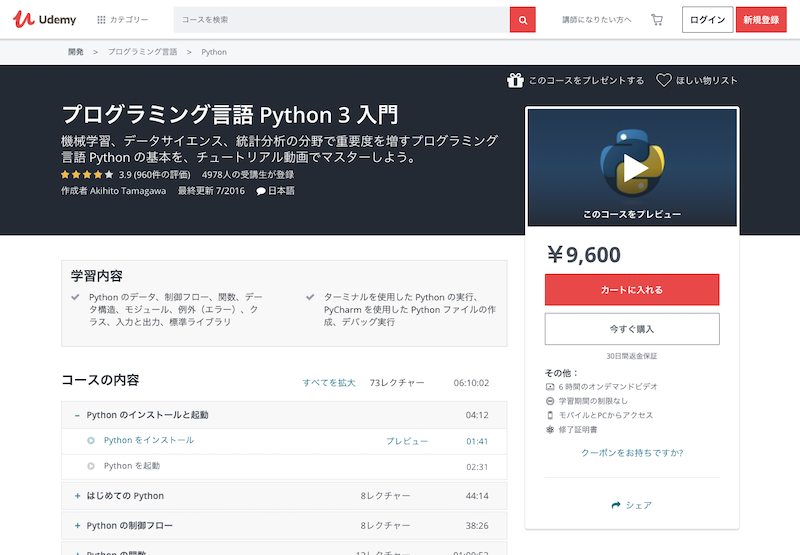Go to the Python breadcrumb

pos(214,52)
